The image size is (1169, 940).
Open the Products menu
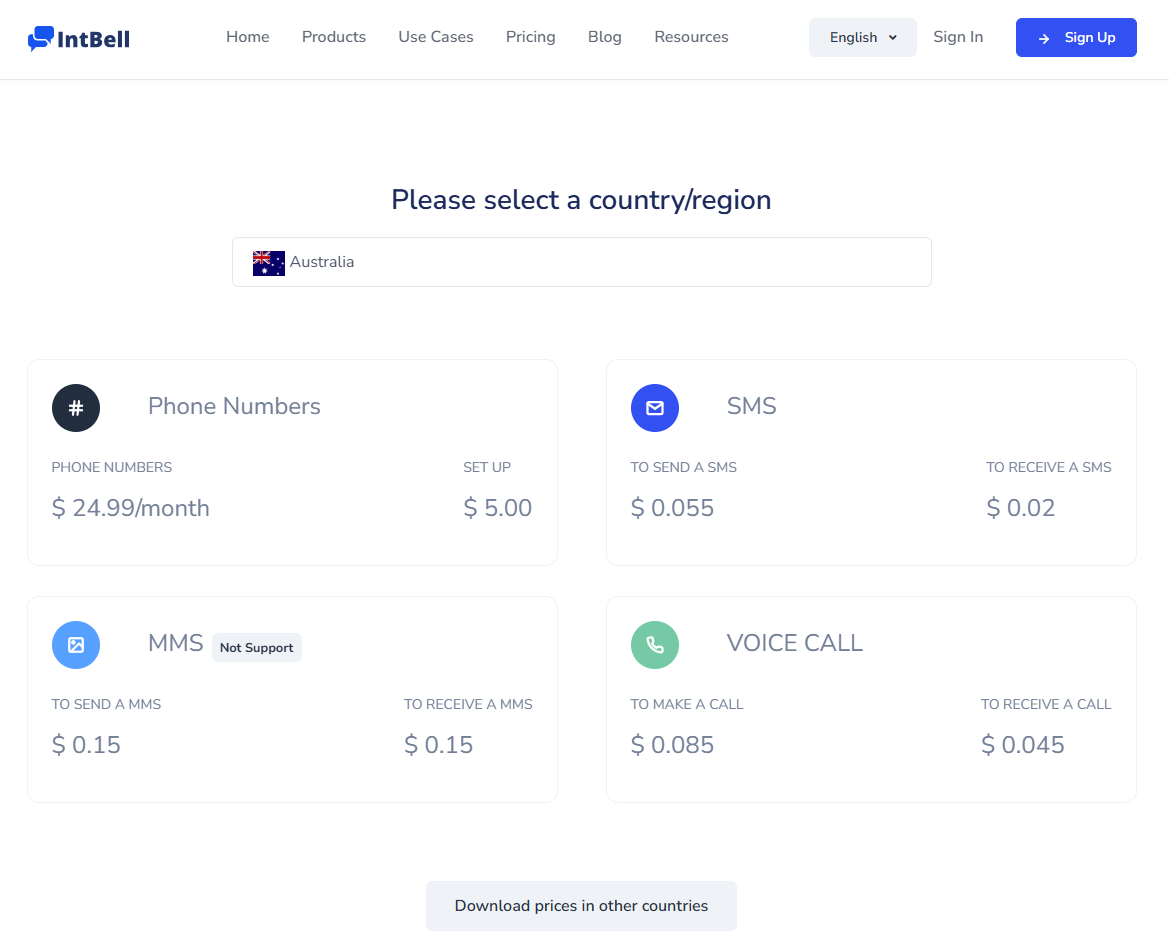coord(334,37)
